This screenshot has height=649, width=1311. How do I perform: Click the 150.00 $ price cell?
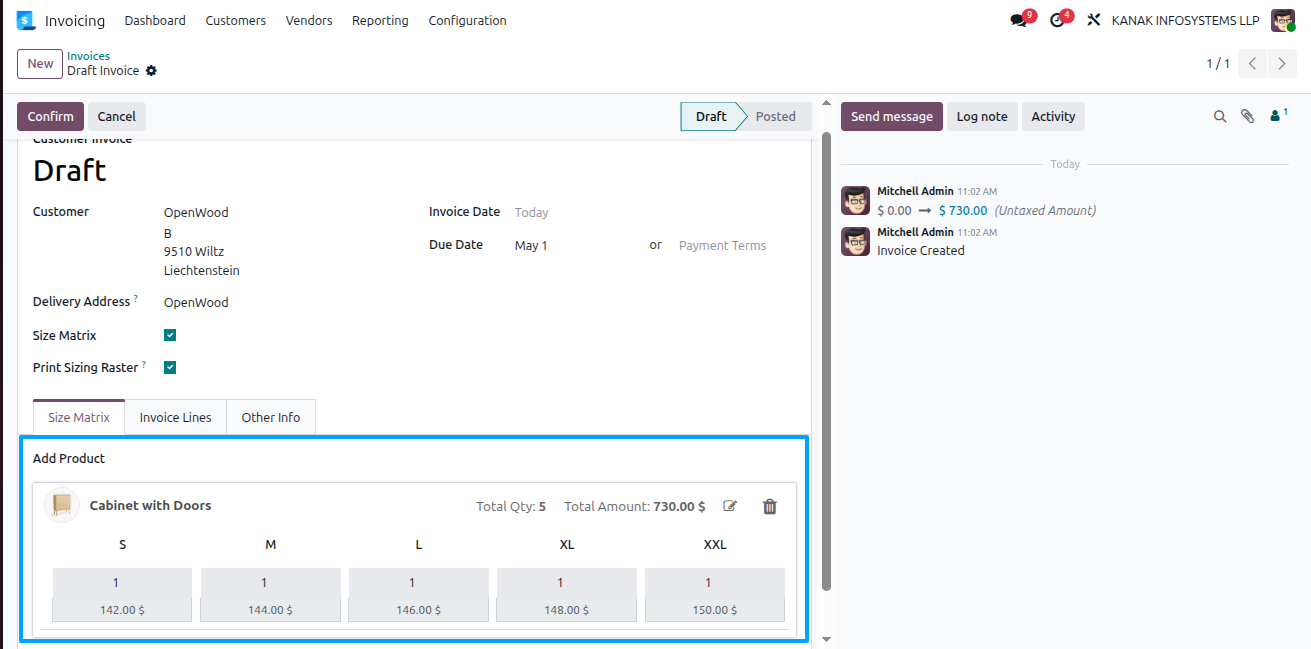[x=714, y=610]
